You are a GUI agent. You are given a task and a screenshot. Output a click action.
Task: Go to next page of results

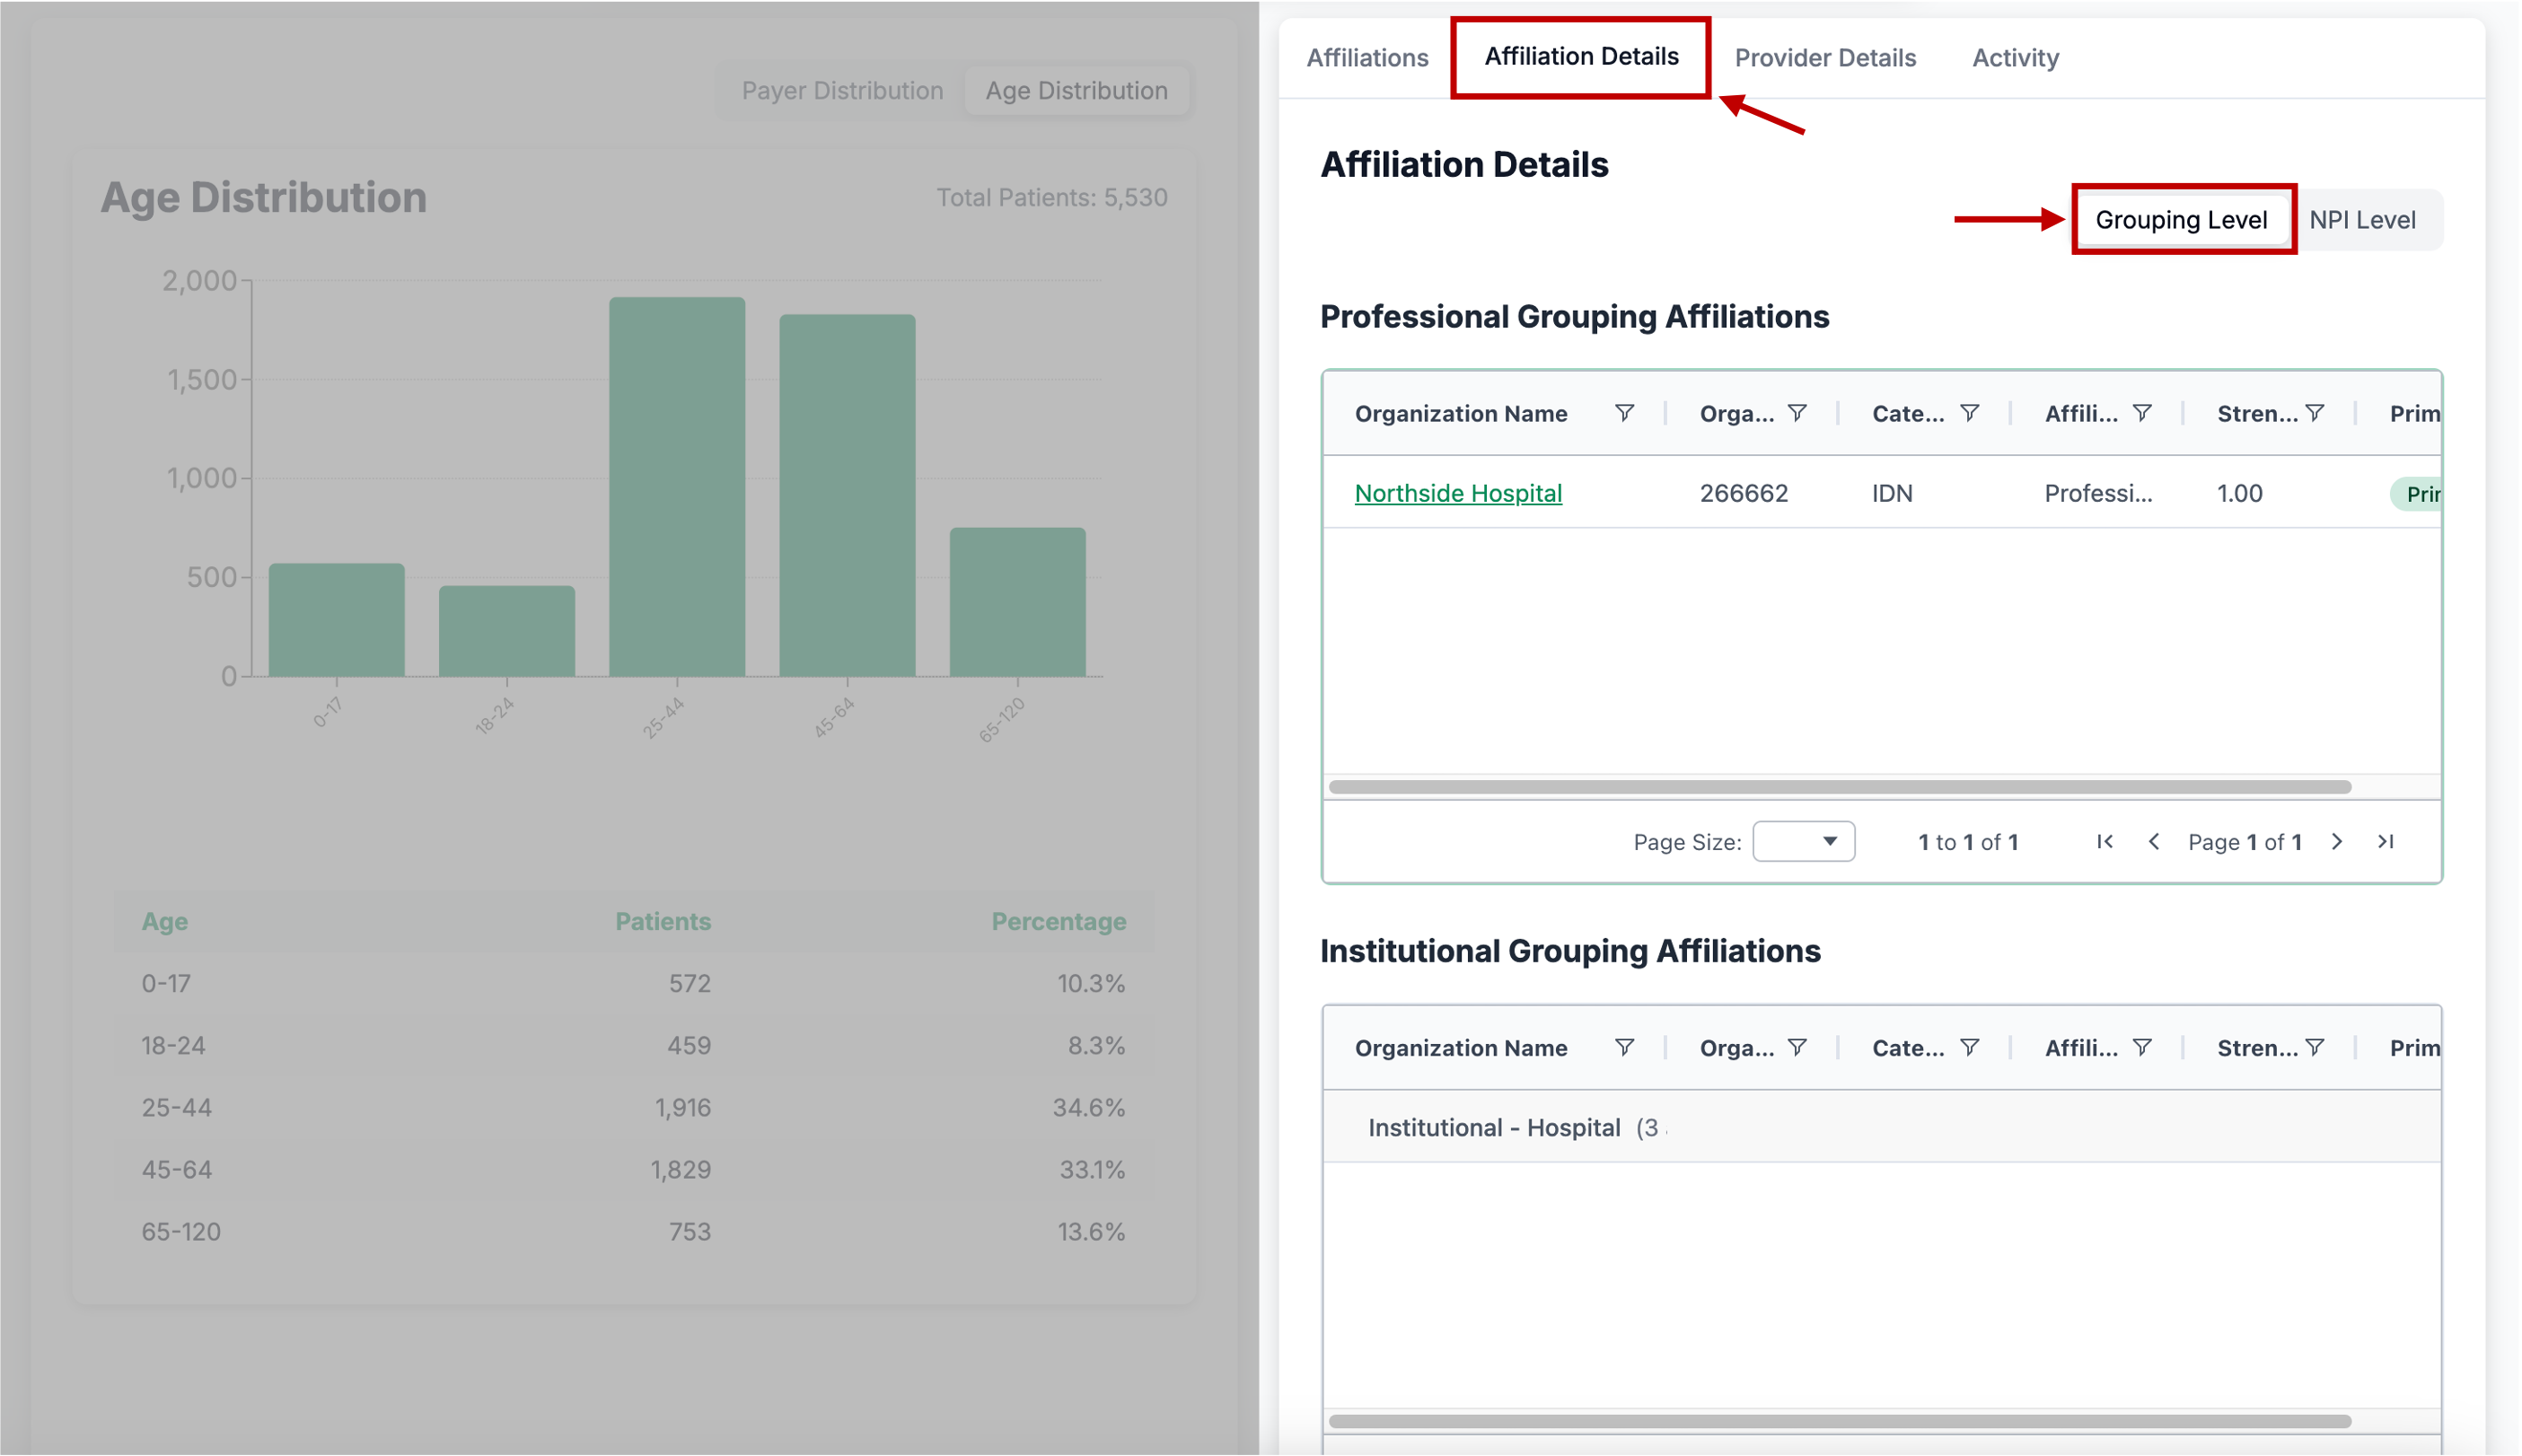(x=2336, y=842)
